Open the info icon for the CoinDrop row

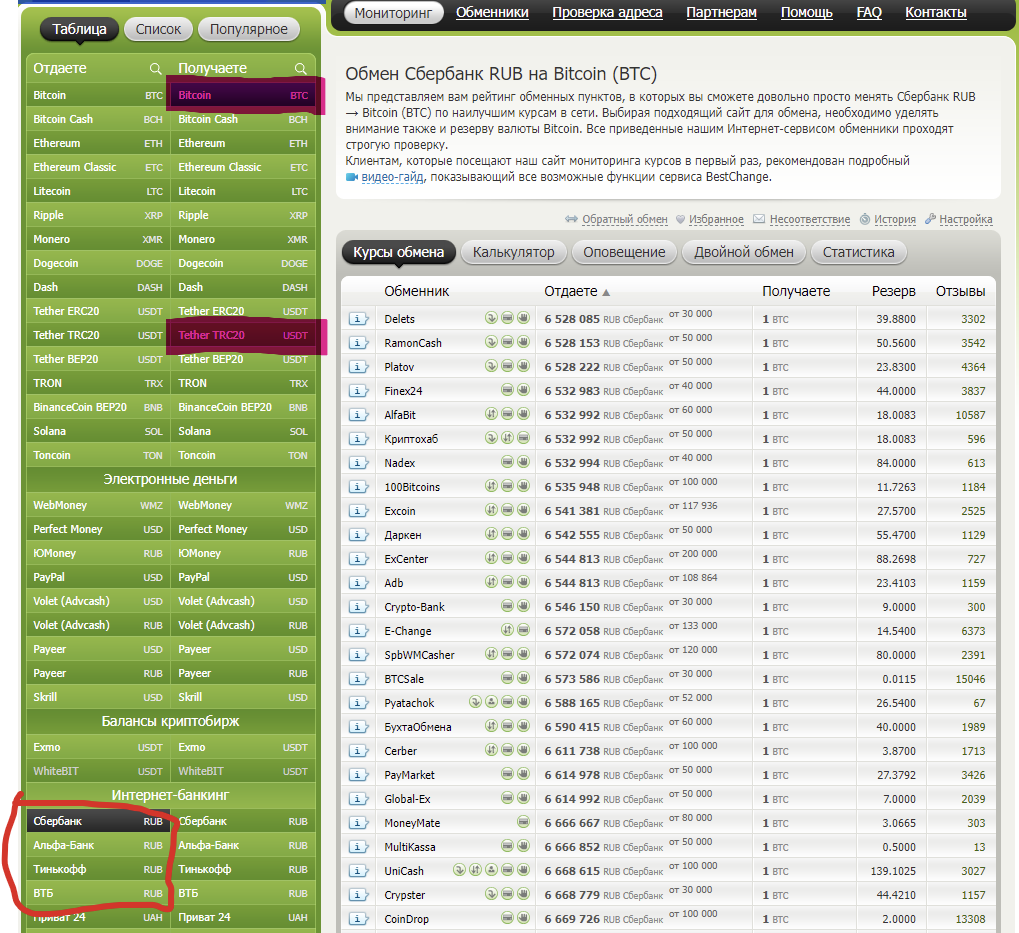click(x=358, y=919)
